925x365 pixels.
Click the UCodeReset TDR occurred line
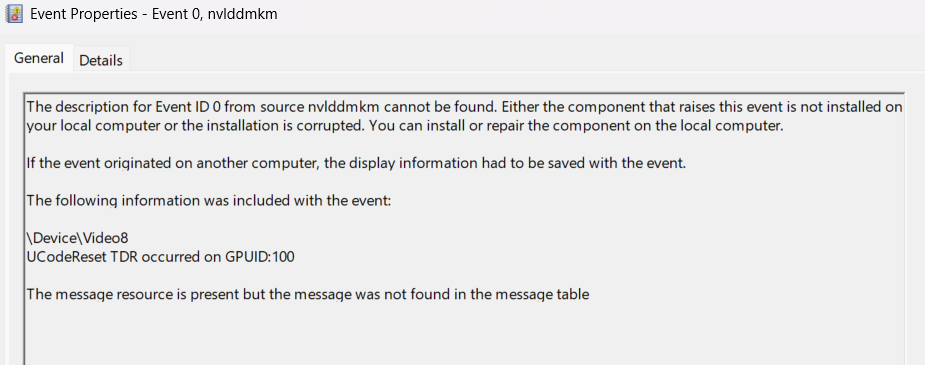tap(160, 257)
